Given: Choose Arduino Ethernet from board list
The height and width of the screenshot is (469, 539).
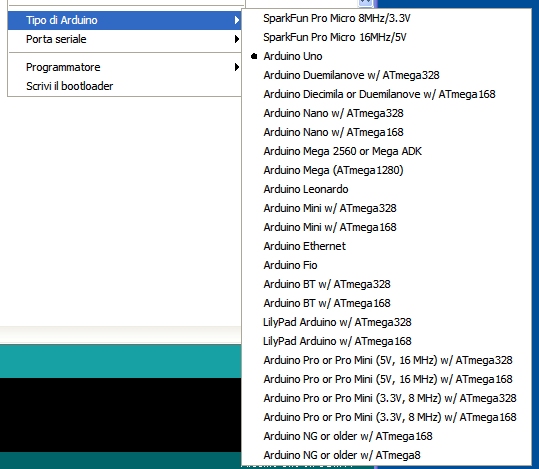Looking at the screenshot, I should tap(386, 246).
